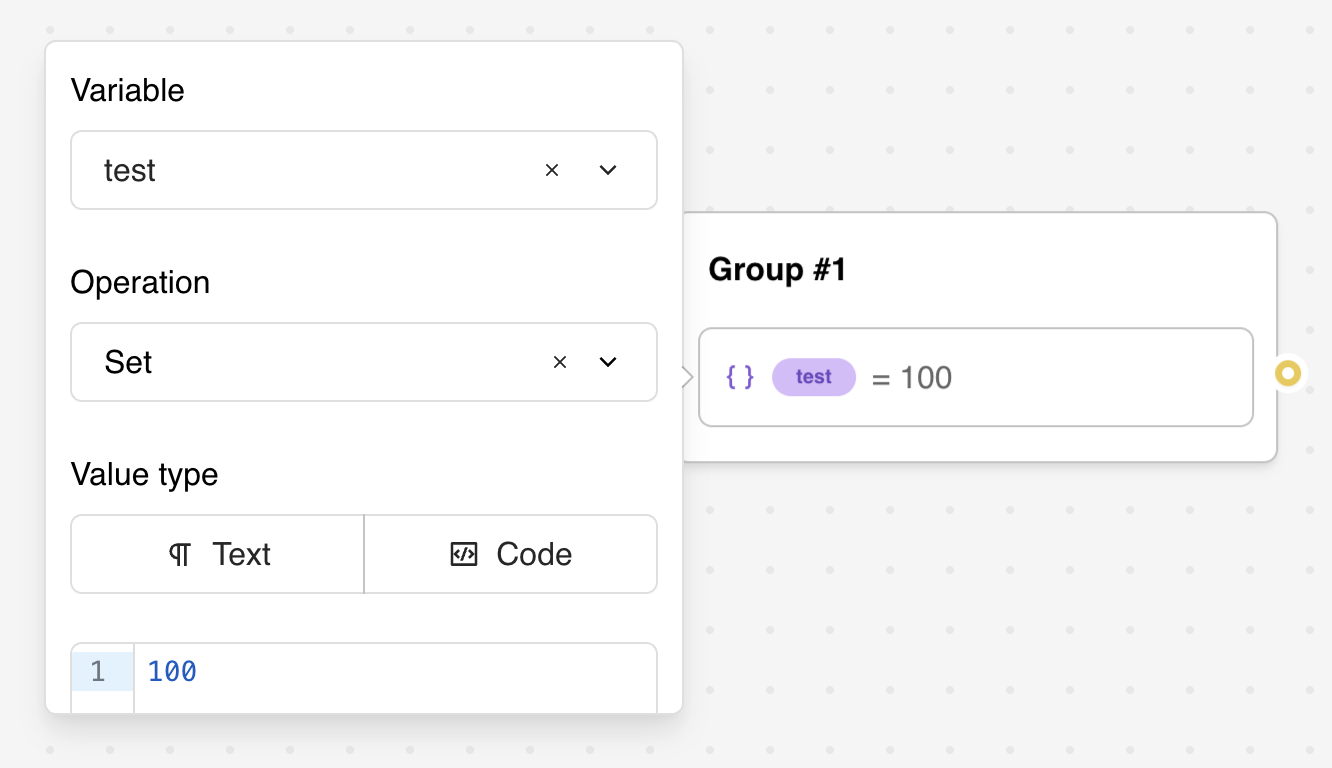Expand the Variable dropdown chevron

click(x=608, y=171)
